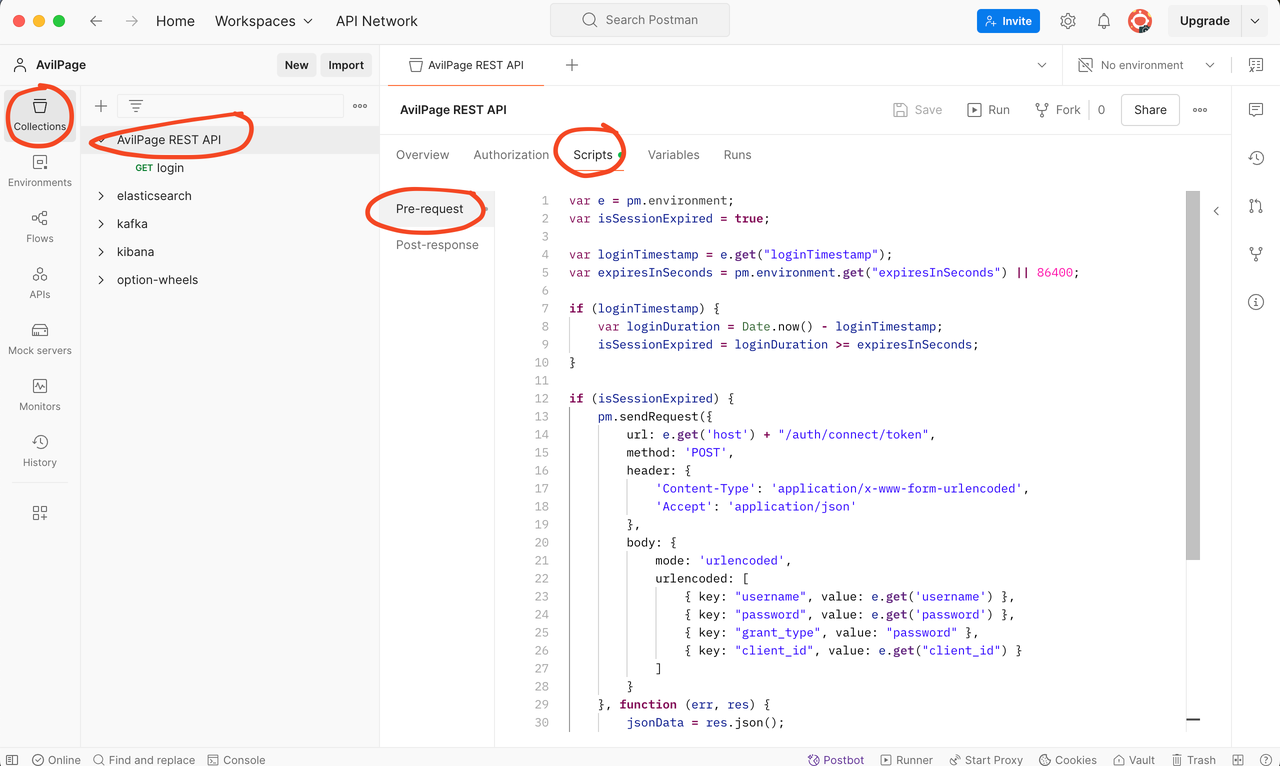The height and width of the screenshot is (766, 1280).
Task: Open the No environment selector
Action: tap(1145, 65)
